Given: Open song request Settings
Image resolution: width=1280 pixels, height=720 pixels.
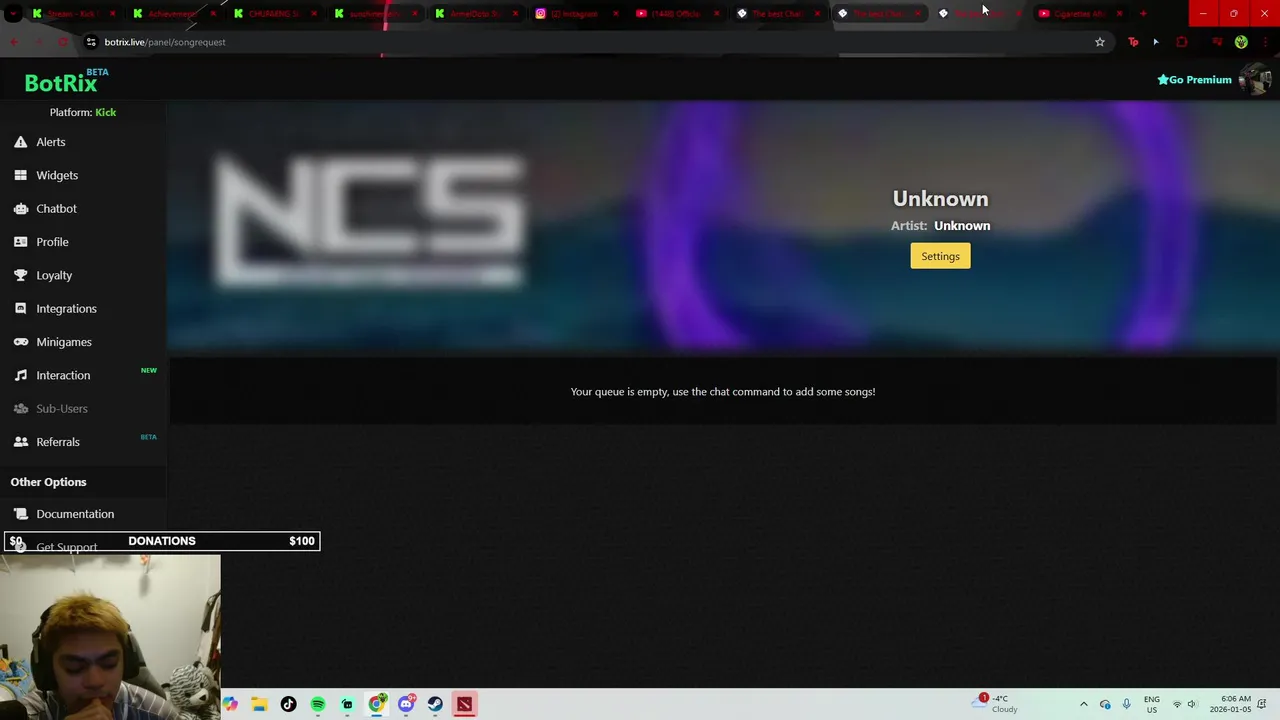Looking at the screenshot, I should pos(940,256).
